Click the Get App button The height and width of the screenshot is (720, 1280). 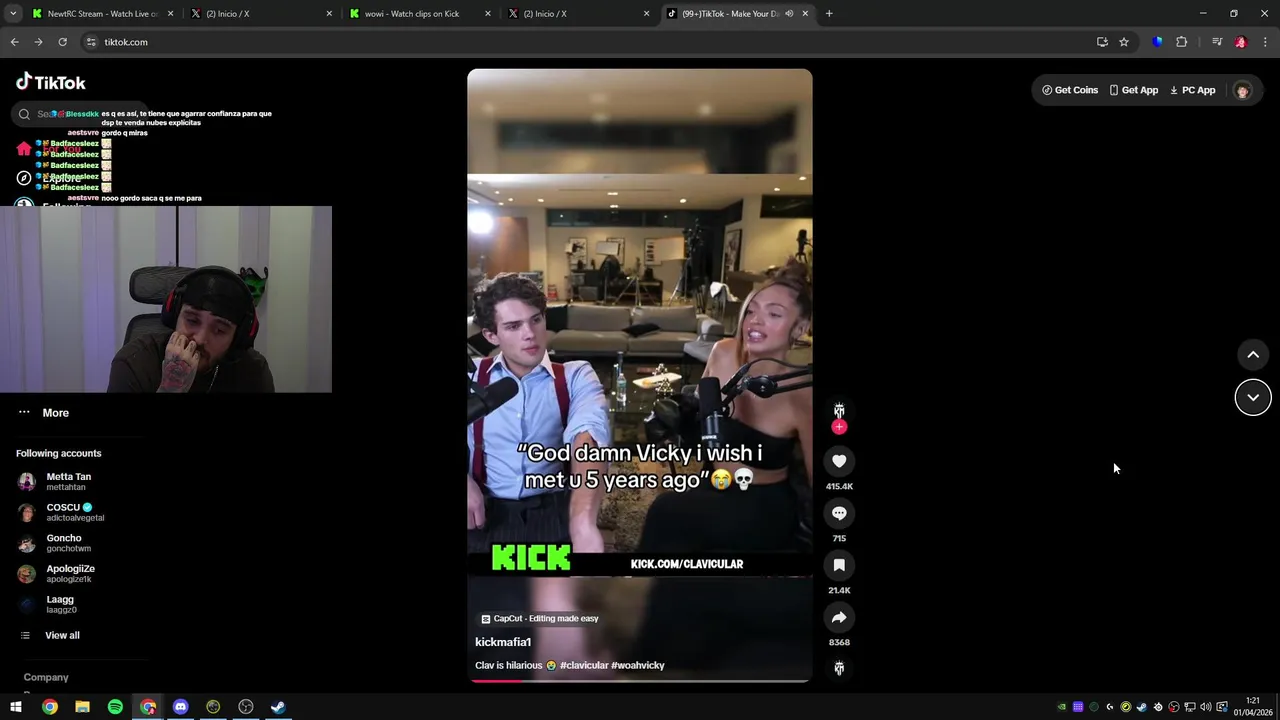(1133, 90)
